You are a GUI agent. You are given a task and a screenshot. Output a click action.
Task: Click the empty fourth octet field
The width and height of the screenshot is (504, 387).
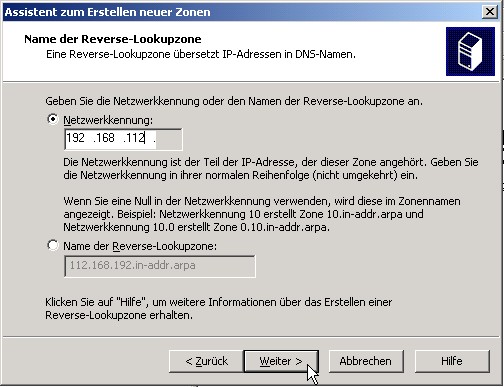(167, 138)
